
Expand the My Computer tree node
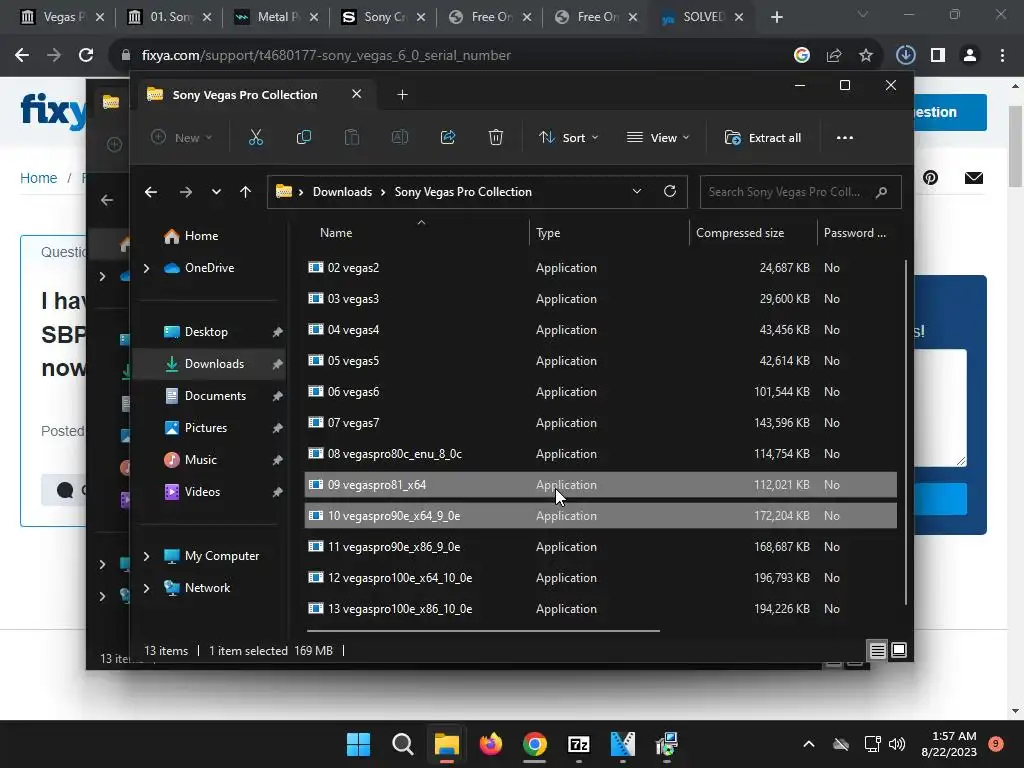(x=147, y=556)
